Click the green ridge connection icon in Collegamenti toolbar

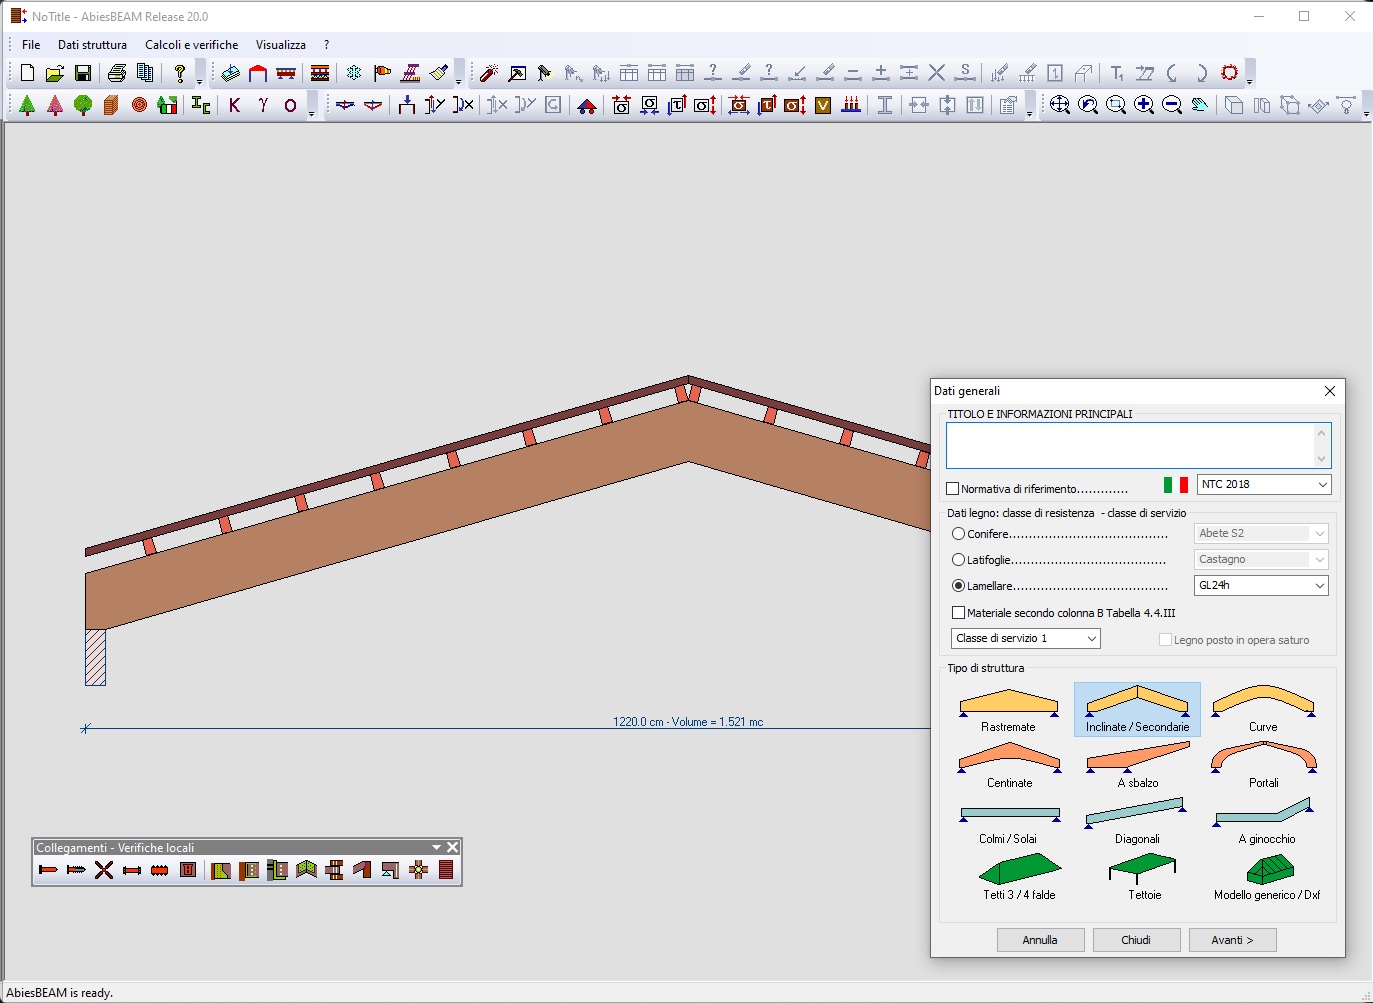click(306, 870)
